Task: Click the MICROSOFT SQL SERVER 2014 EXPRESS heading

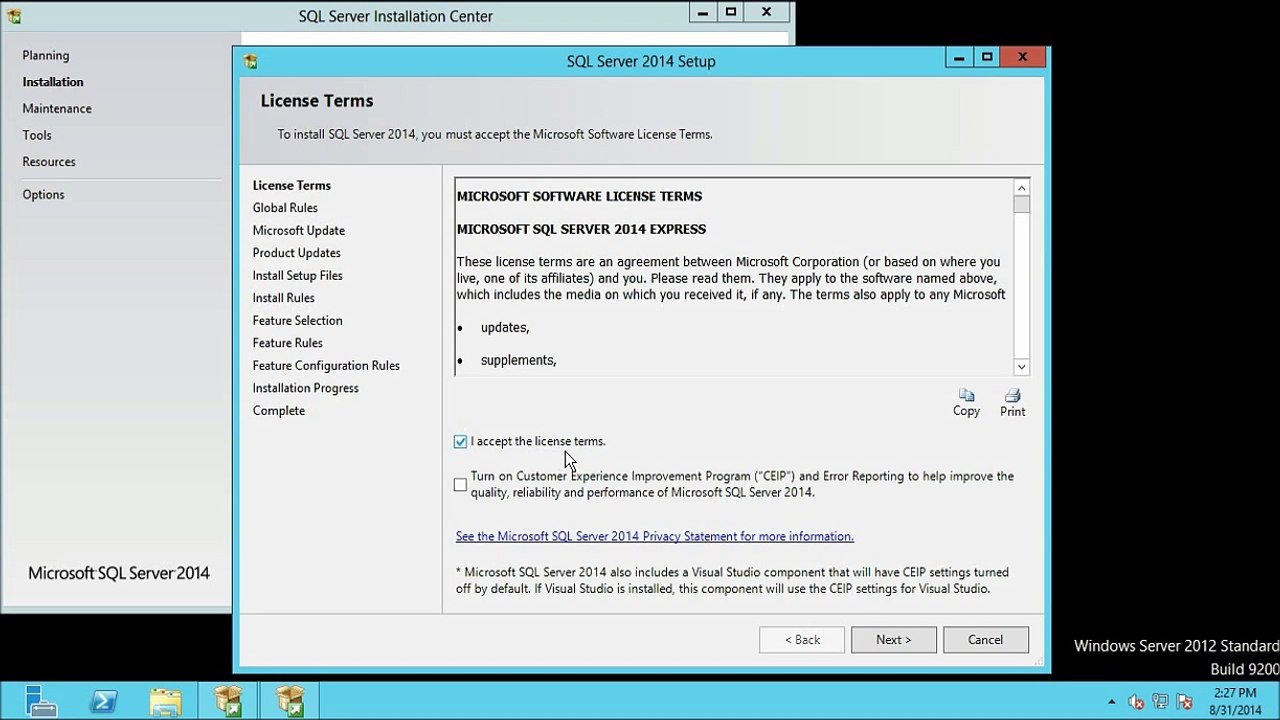Action: coord(581,229)
